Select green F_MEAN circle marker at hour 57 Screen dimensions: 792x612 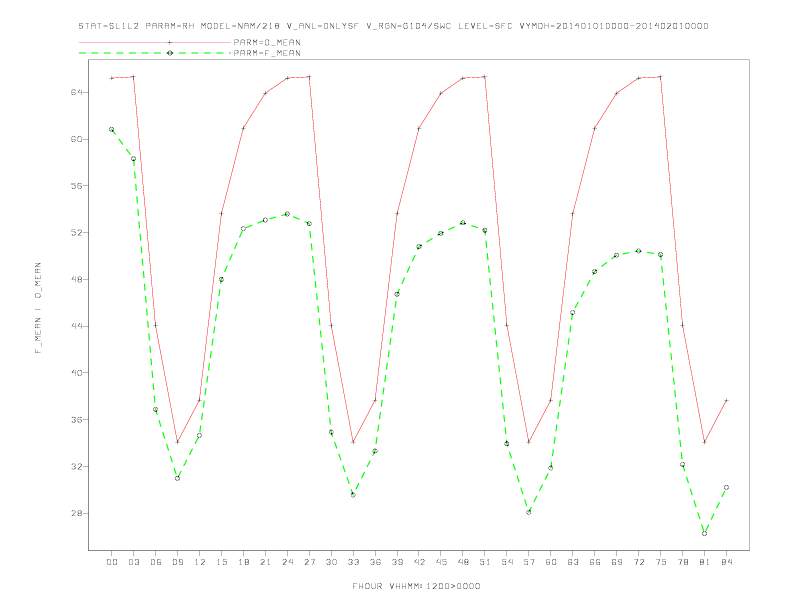pyautogui.click(x=529, y=512)
